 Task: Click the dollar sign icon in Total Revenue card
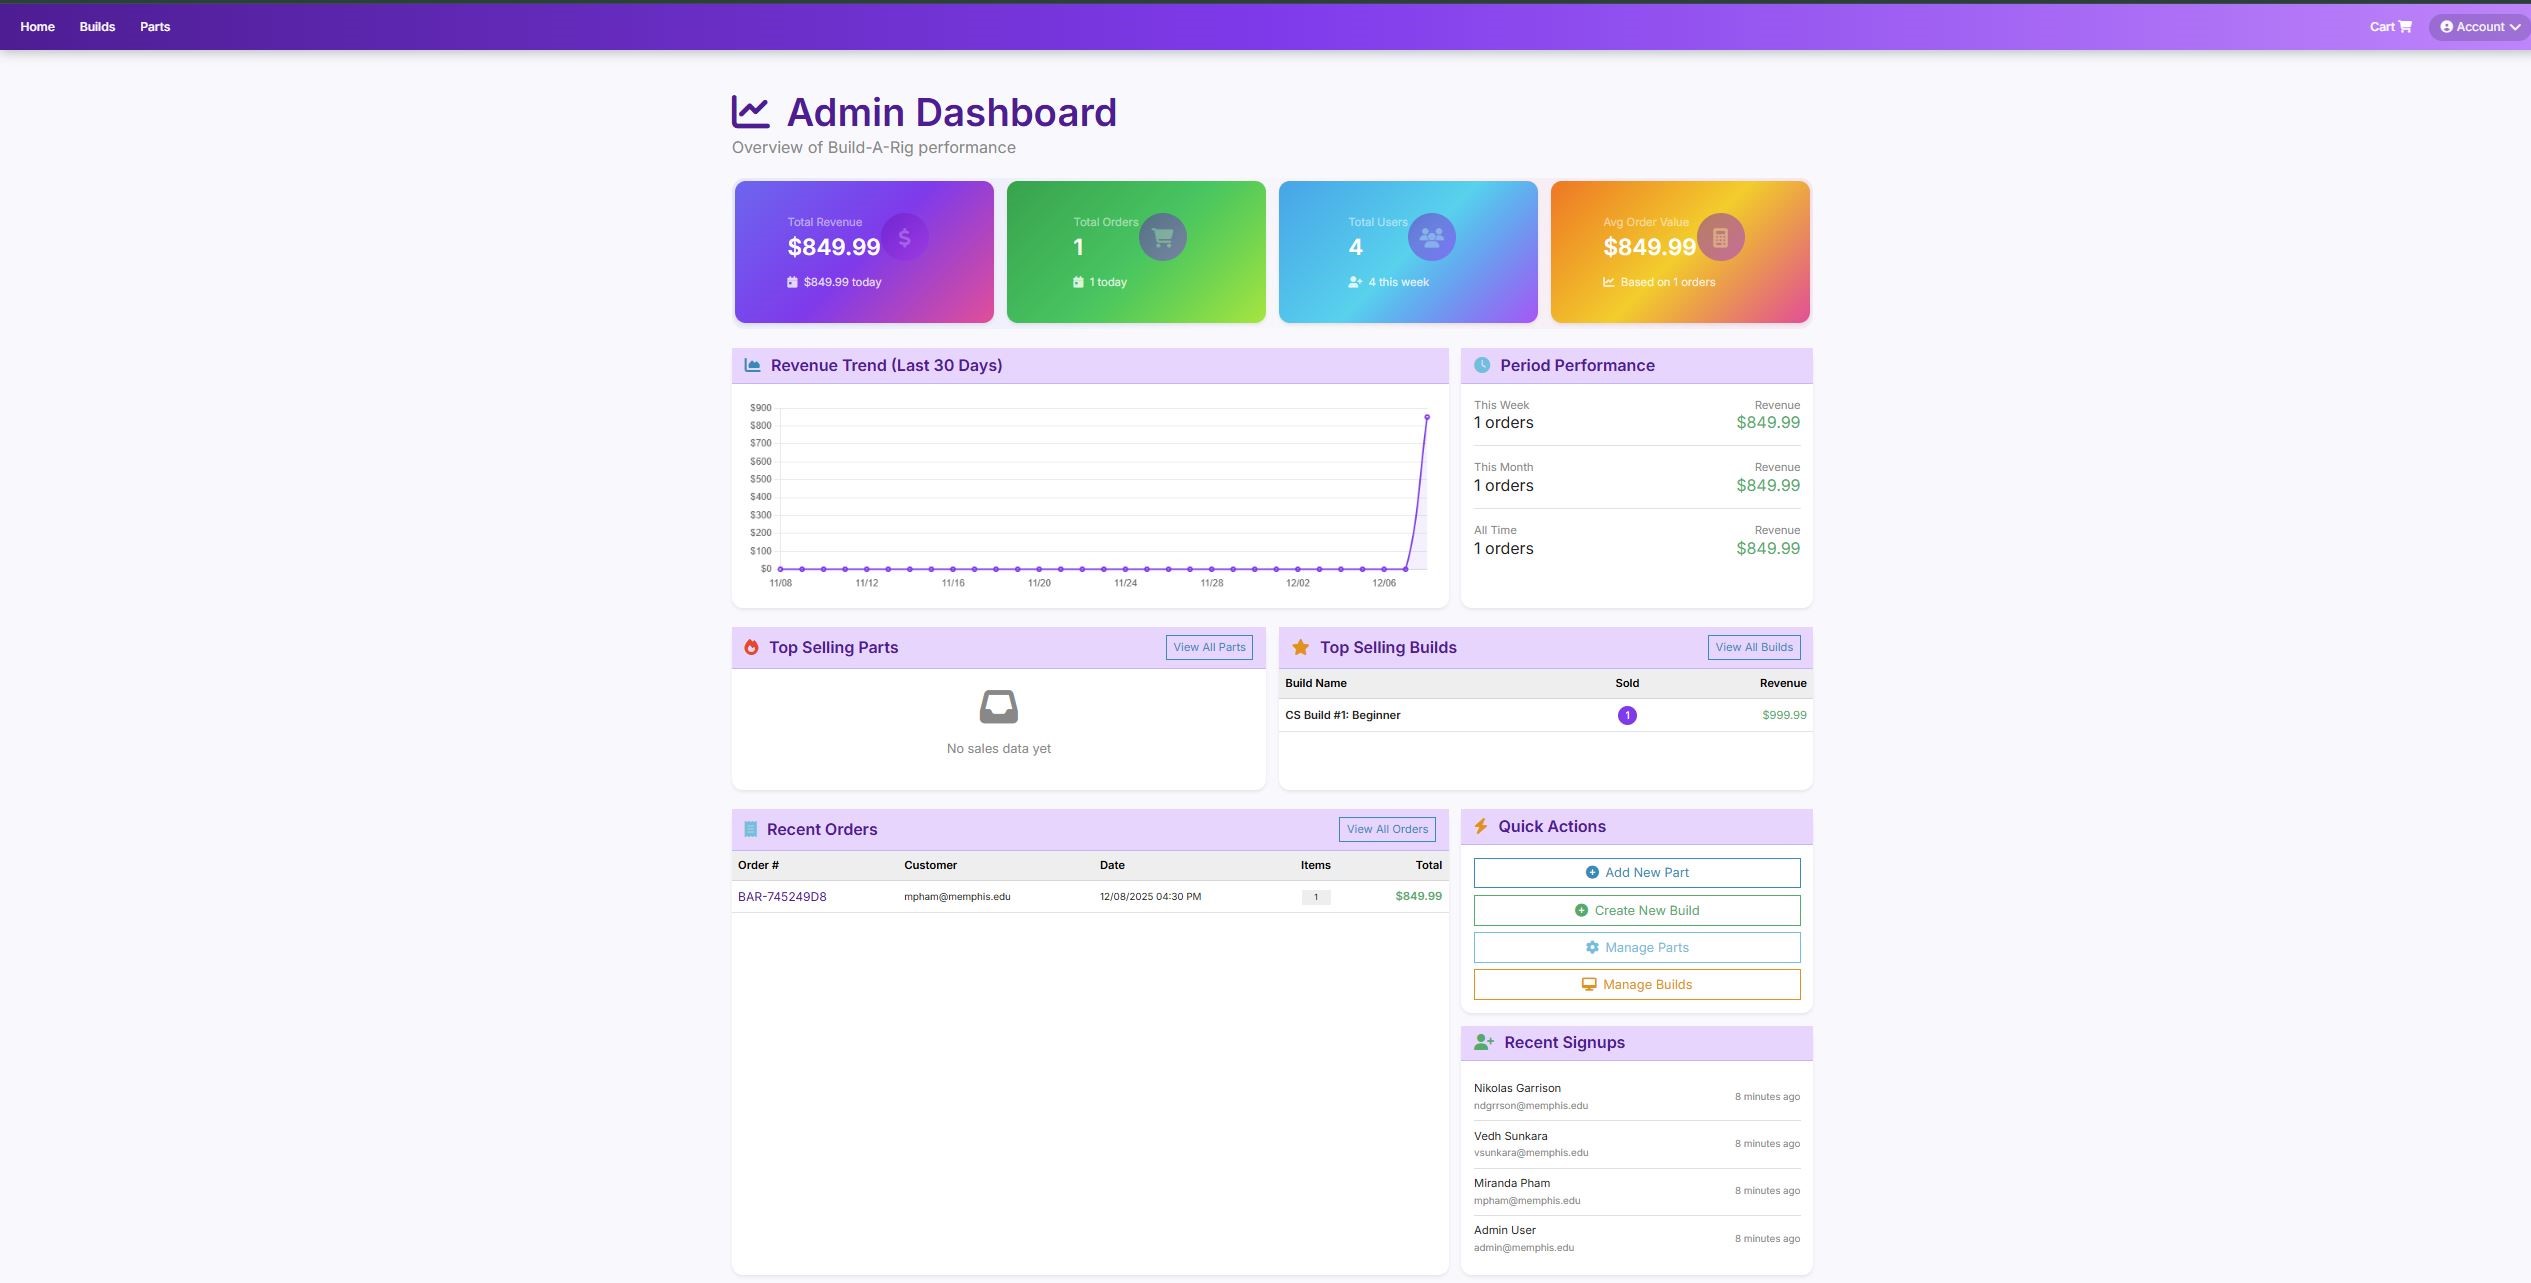tap(904, 238)
